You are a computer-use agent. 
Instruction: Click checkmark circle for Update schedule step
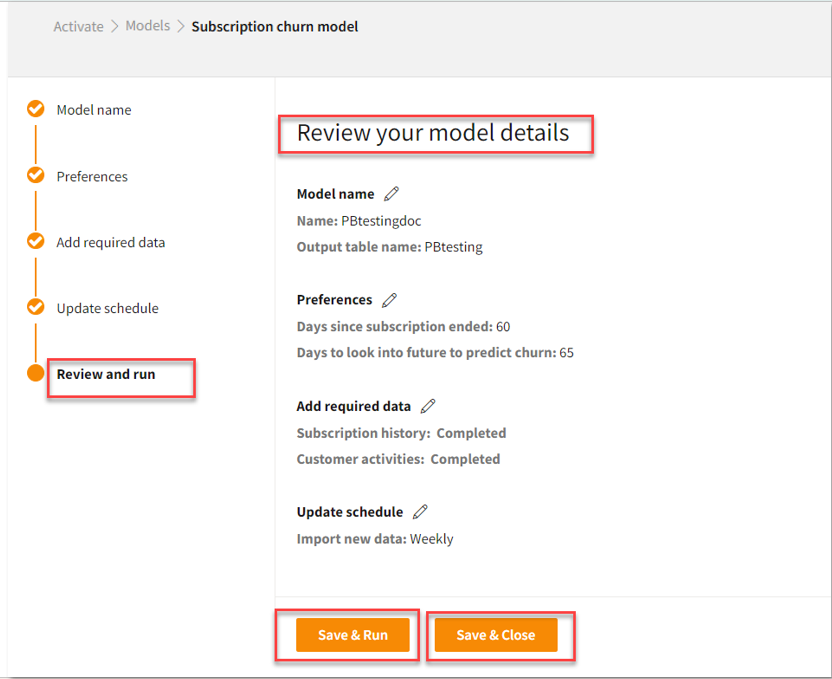[36, 307]
